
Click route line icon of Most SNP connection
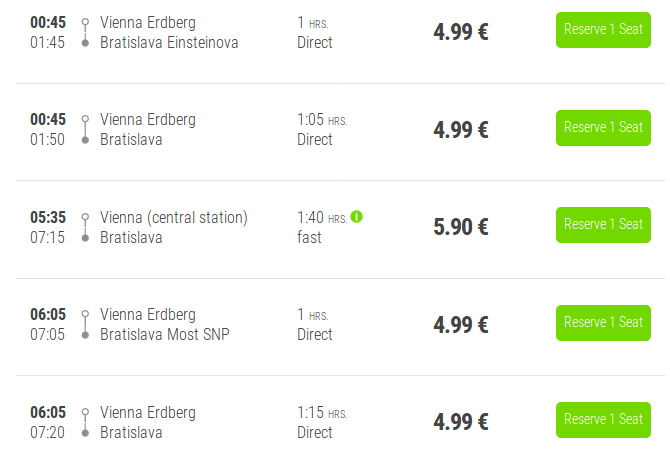(85, 325)
